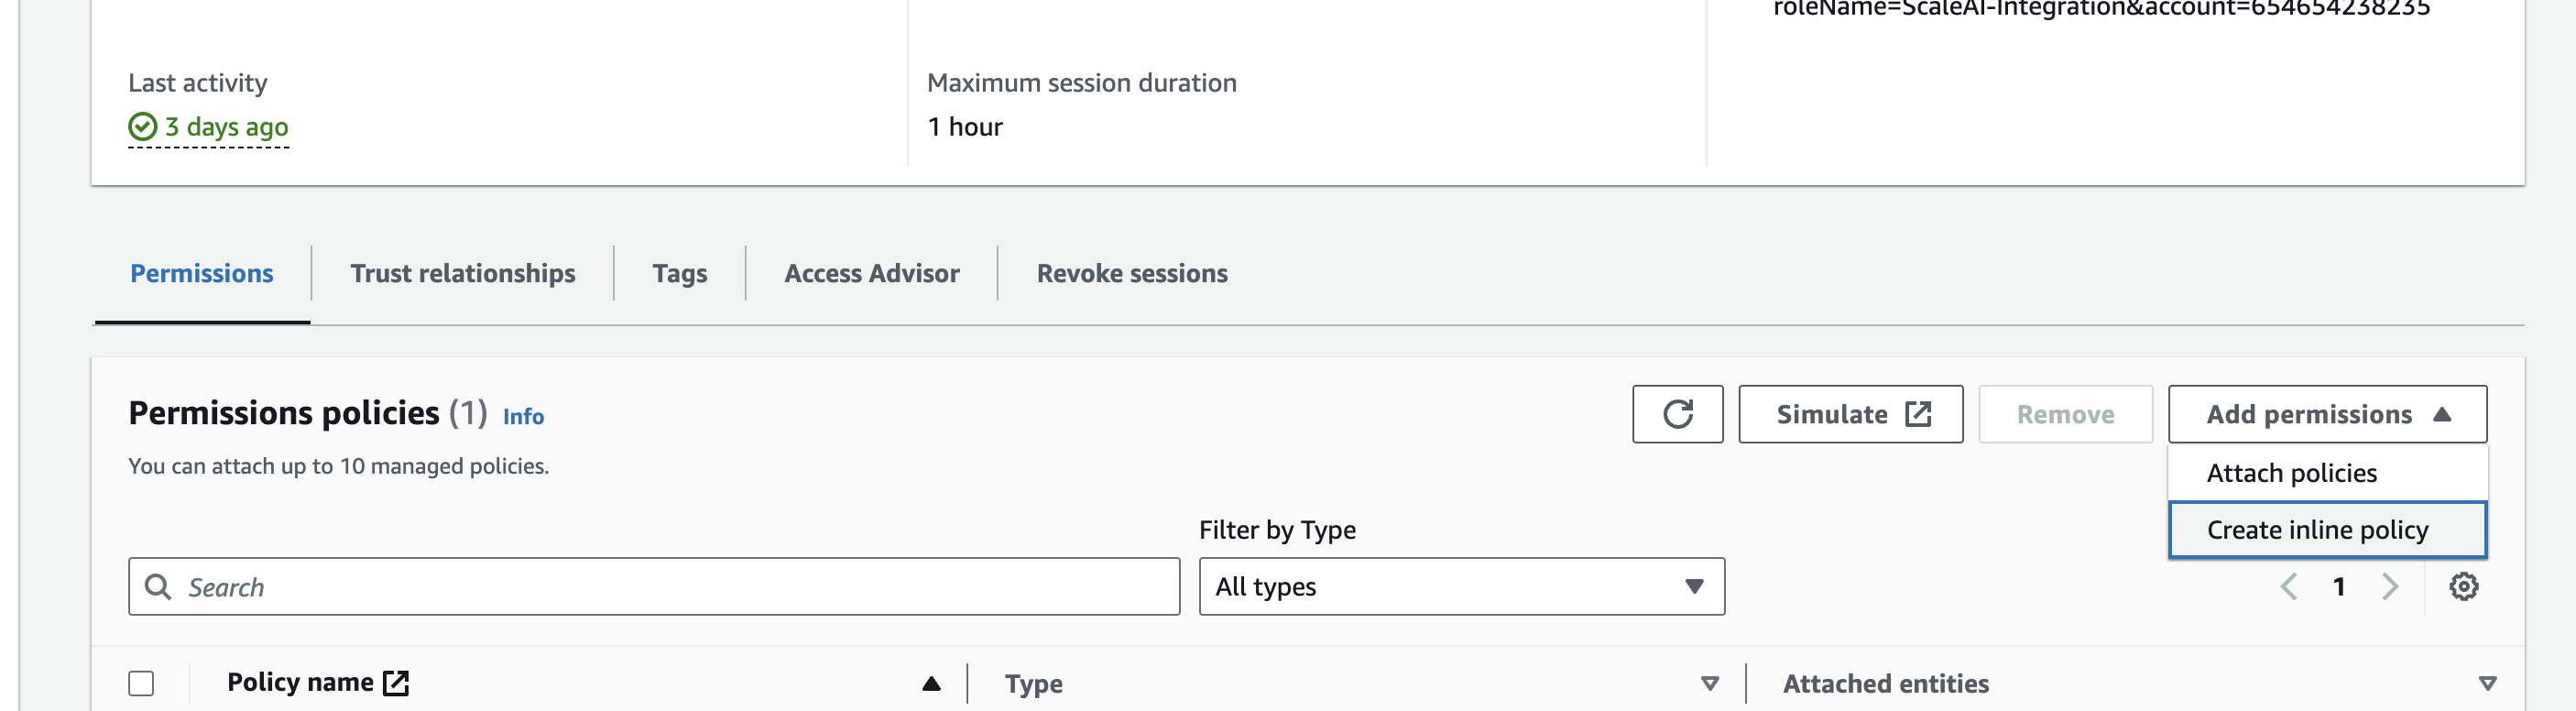The image size is (2576, 711).
Task: Click the Simulate button
Action: click(1850, 414)
